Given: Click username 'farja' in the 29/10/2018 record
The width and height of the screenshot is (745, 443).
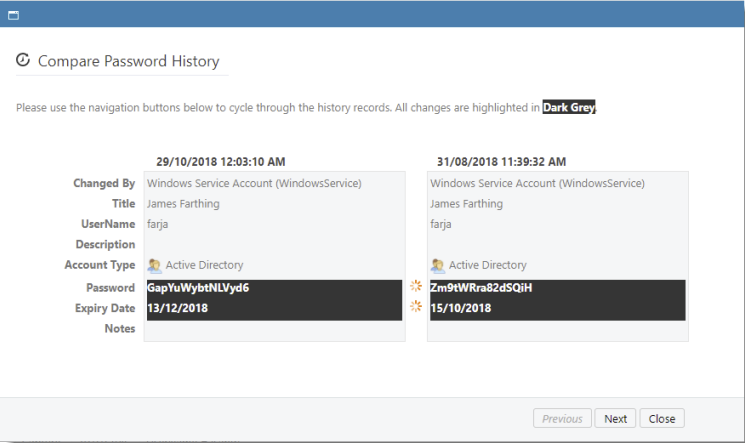Looking at the screenshot, I should click(x=157, y=224).
